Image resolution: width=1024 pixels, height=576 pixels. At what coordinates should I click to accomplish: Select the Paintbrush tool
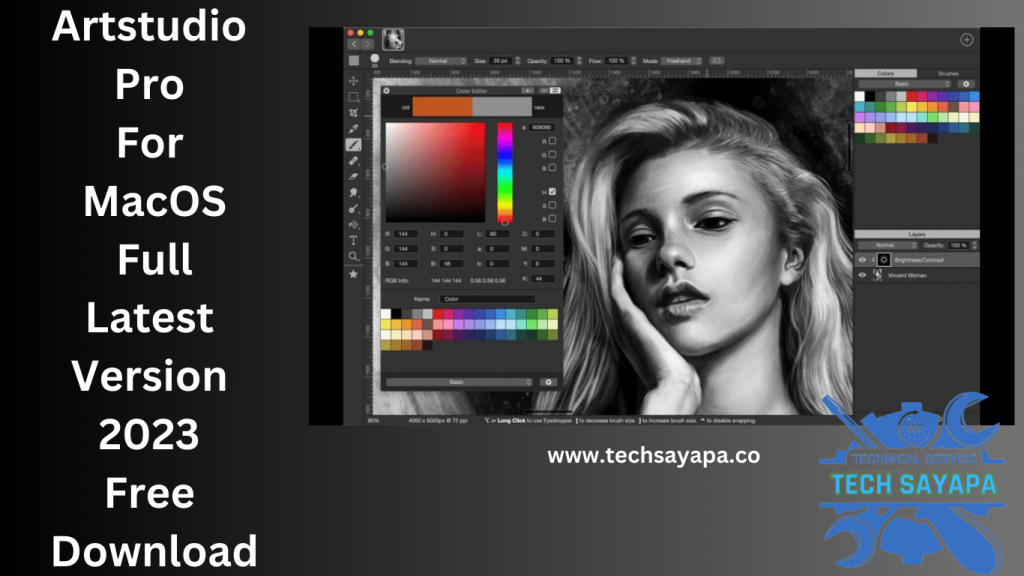coord(353,144)
